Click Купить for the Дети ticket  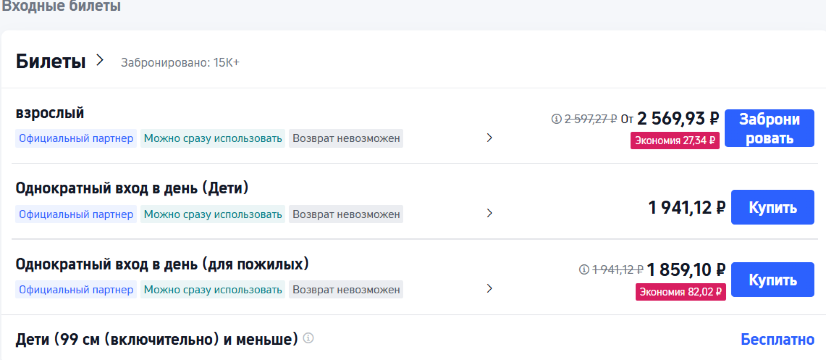pyautogui.click(x=773, y=208)
